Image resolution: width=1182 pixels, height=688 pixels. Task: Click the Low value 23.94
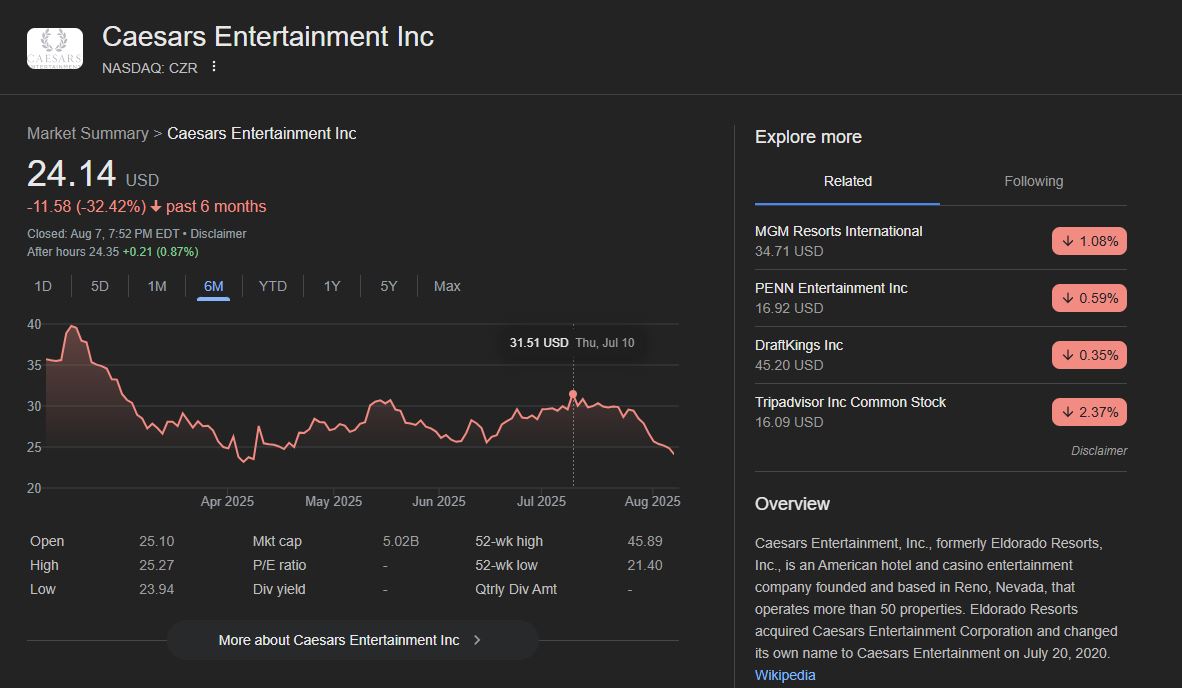pyautogui.click(x=156, y=589)
